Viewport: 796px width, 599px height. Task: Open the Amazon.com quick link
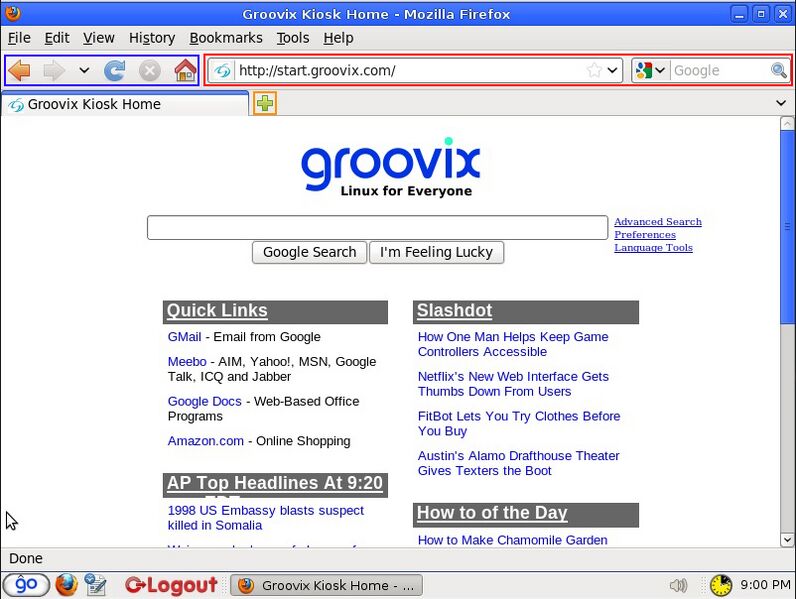pyautogui.click(x=206, y=441)
